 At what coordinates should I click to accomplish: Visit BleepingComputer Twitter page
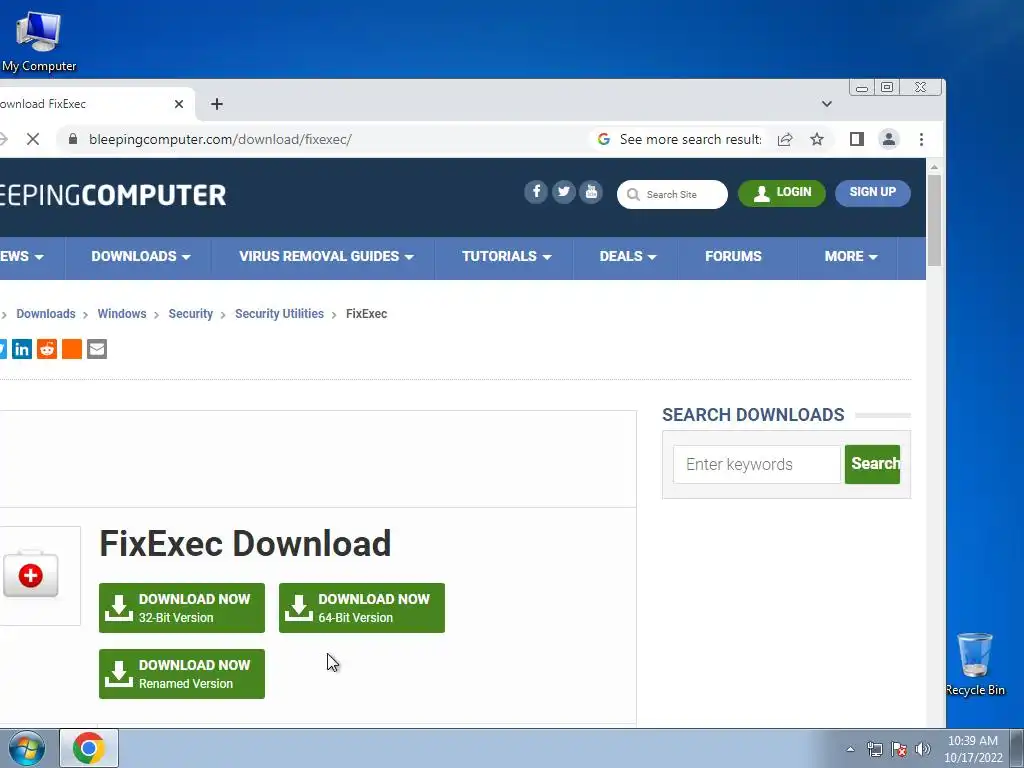564,192
